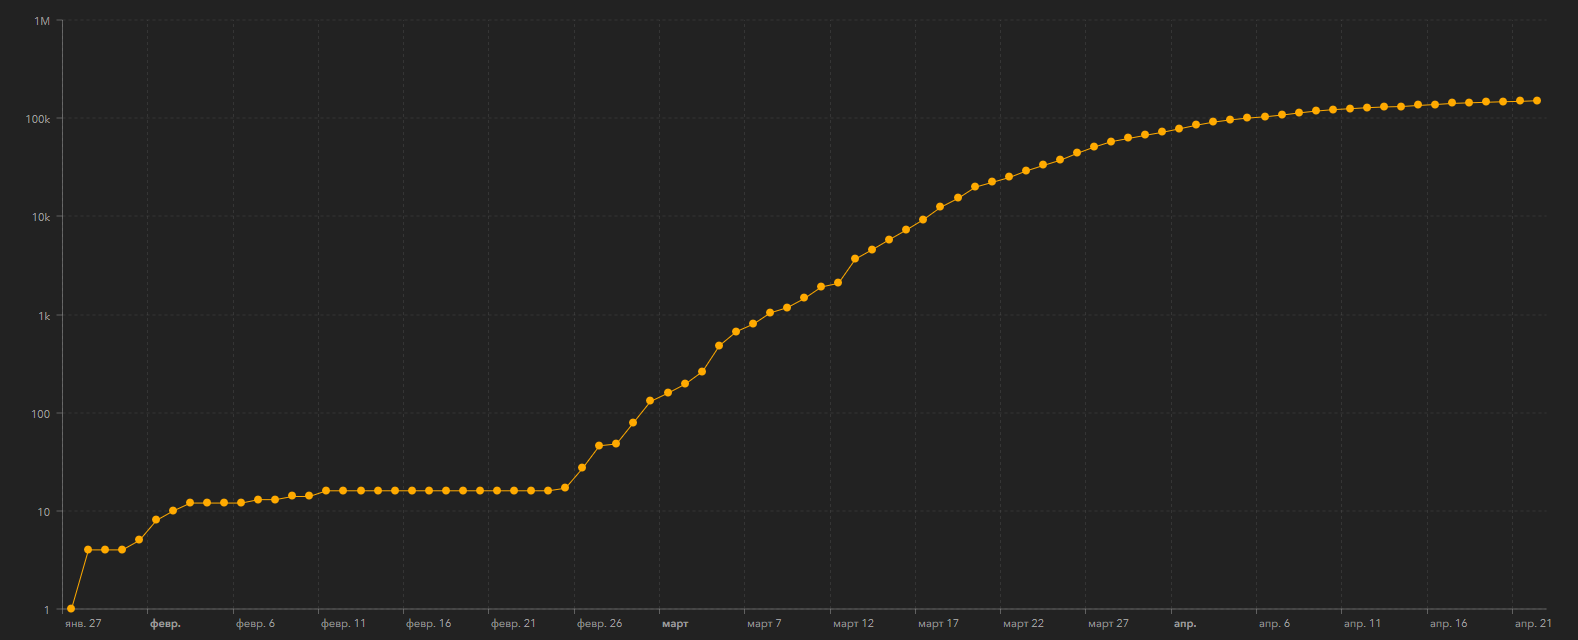1578x640 pixels.
Task: Click the last data point on the line
Action: coord(1537,101)
